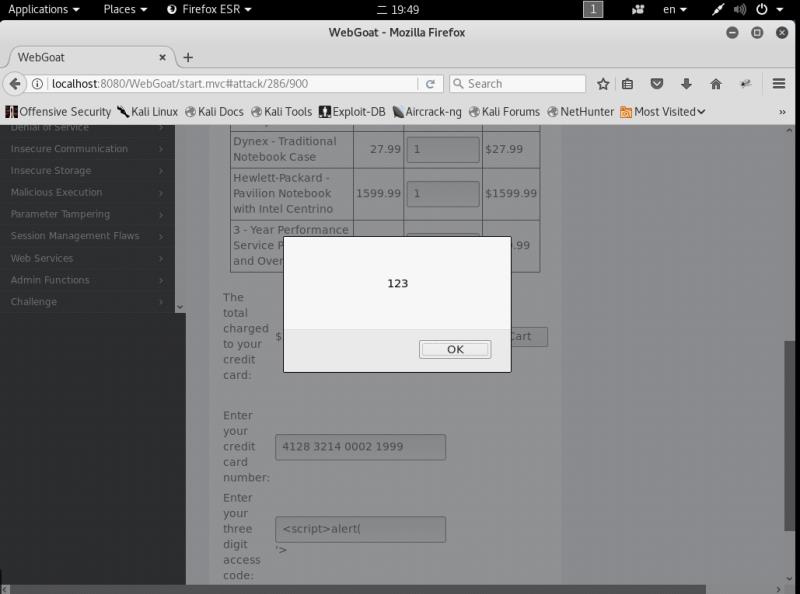Open site info icon in address bar
Image resolution: width=800 pixels, height=594 pixels.
(37, 84)
